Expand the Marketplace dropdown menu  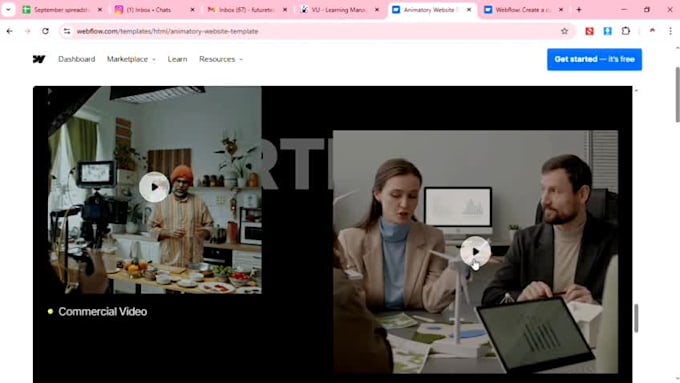[131, 59]
